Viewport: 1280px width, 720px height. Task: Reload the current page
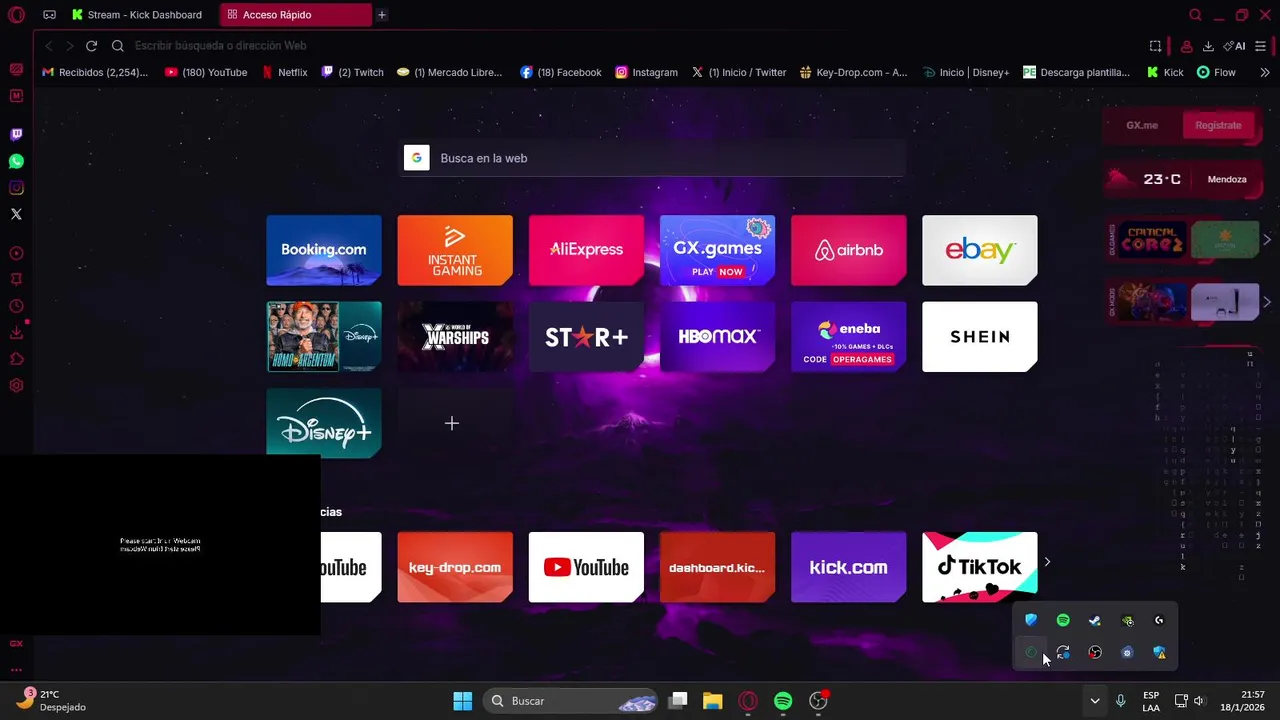click(91, 46)
